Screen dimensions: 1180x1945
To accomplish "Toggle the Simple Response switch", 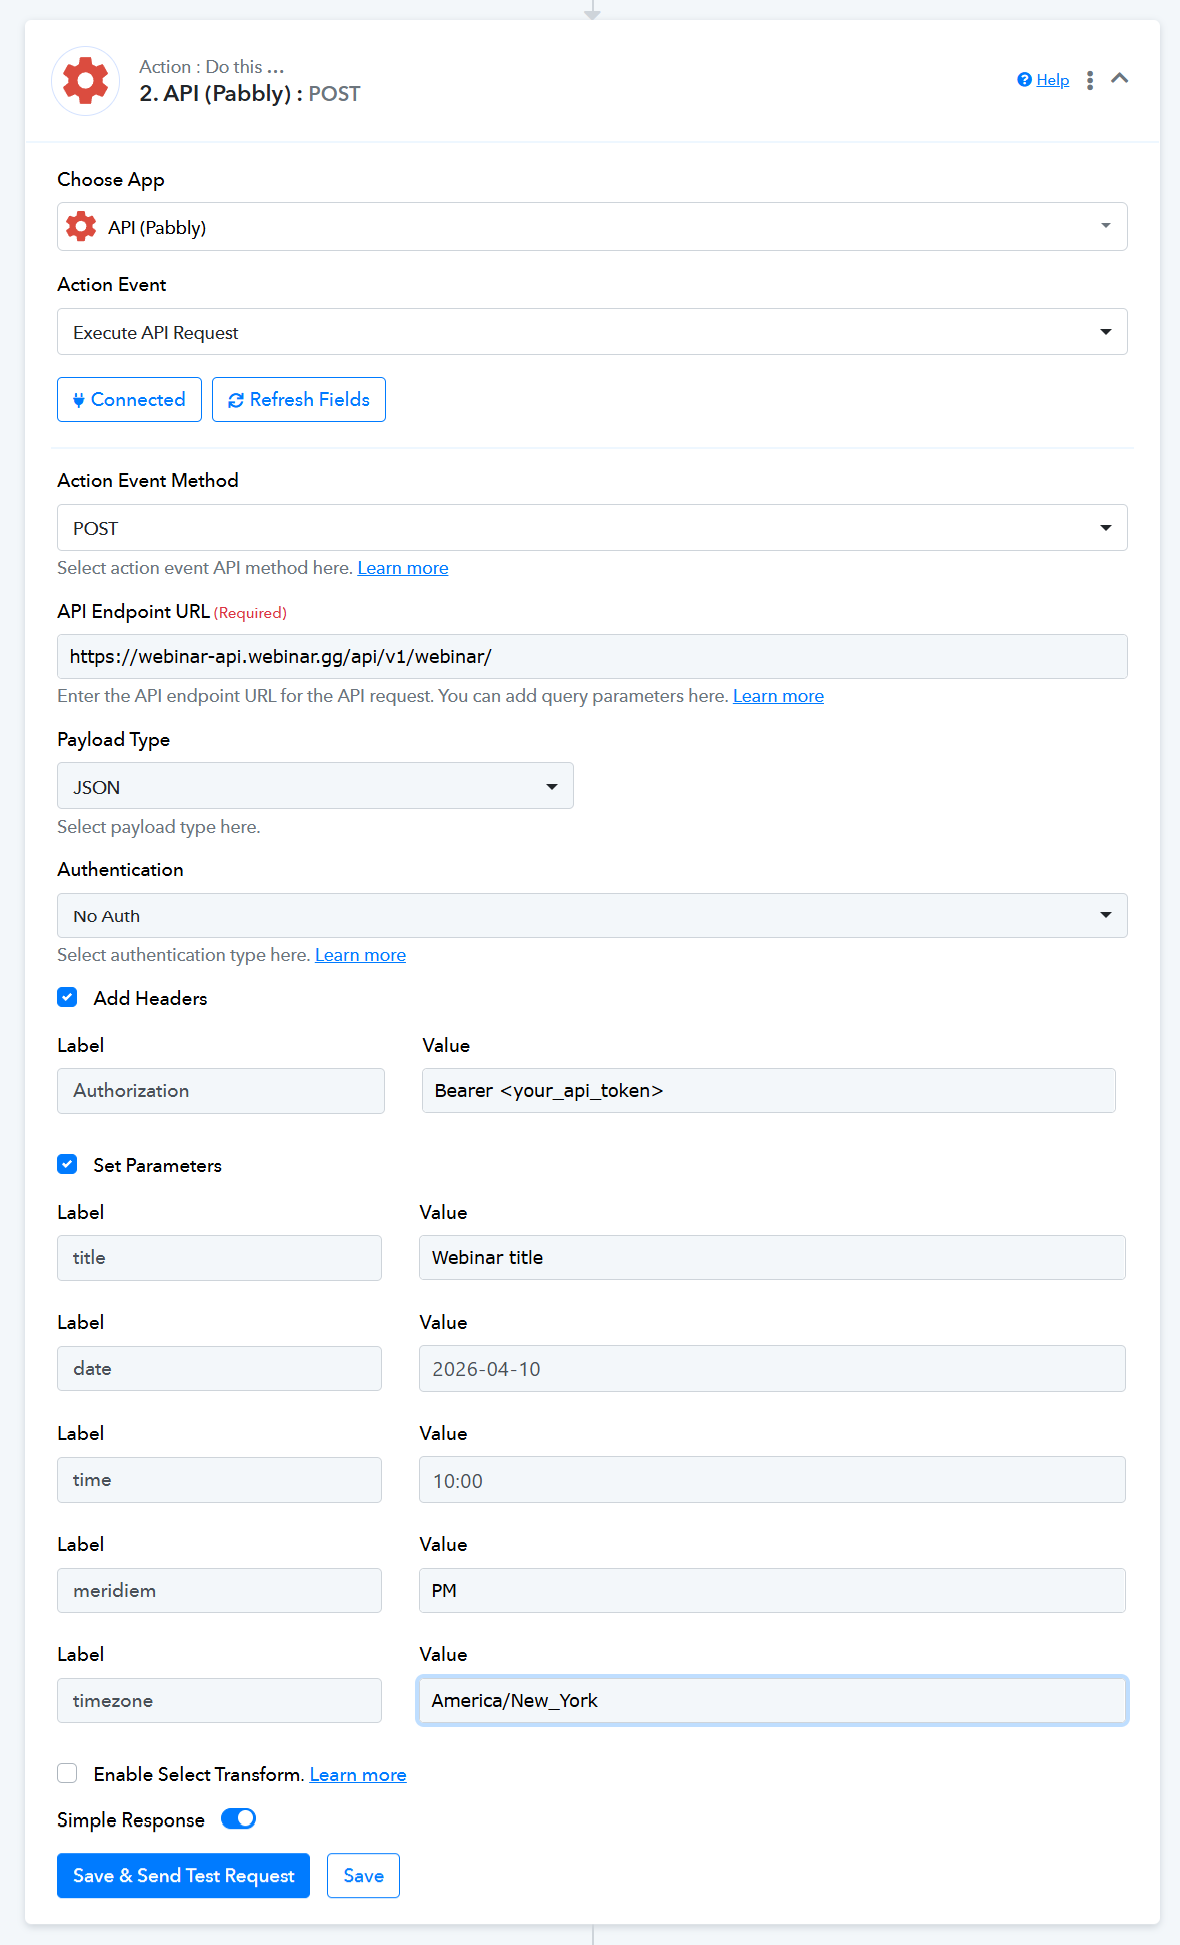I will (x=238, y=1819).
